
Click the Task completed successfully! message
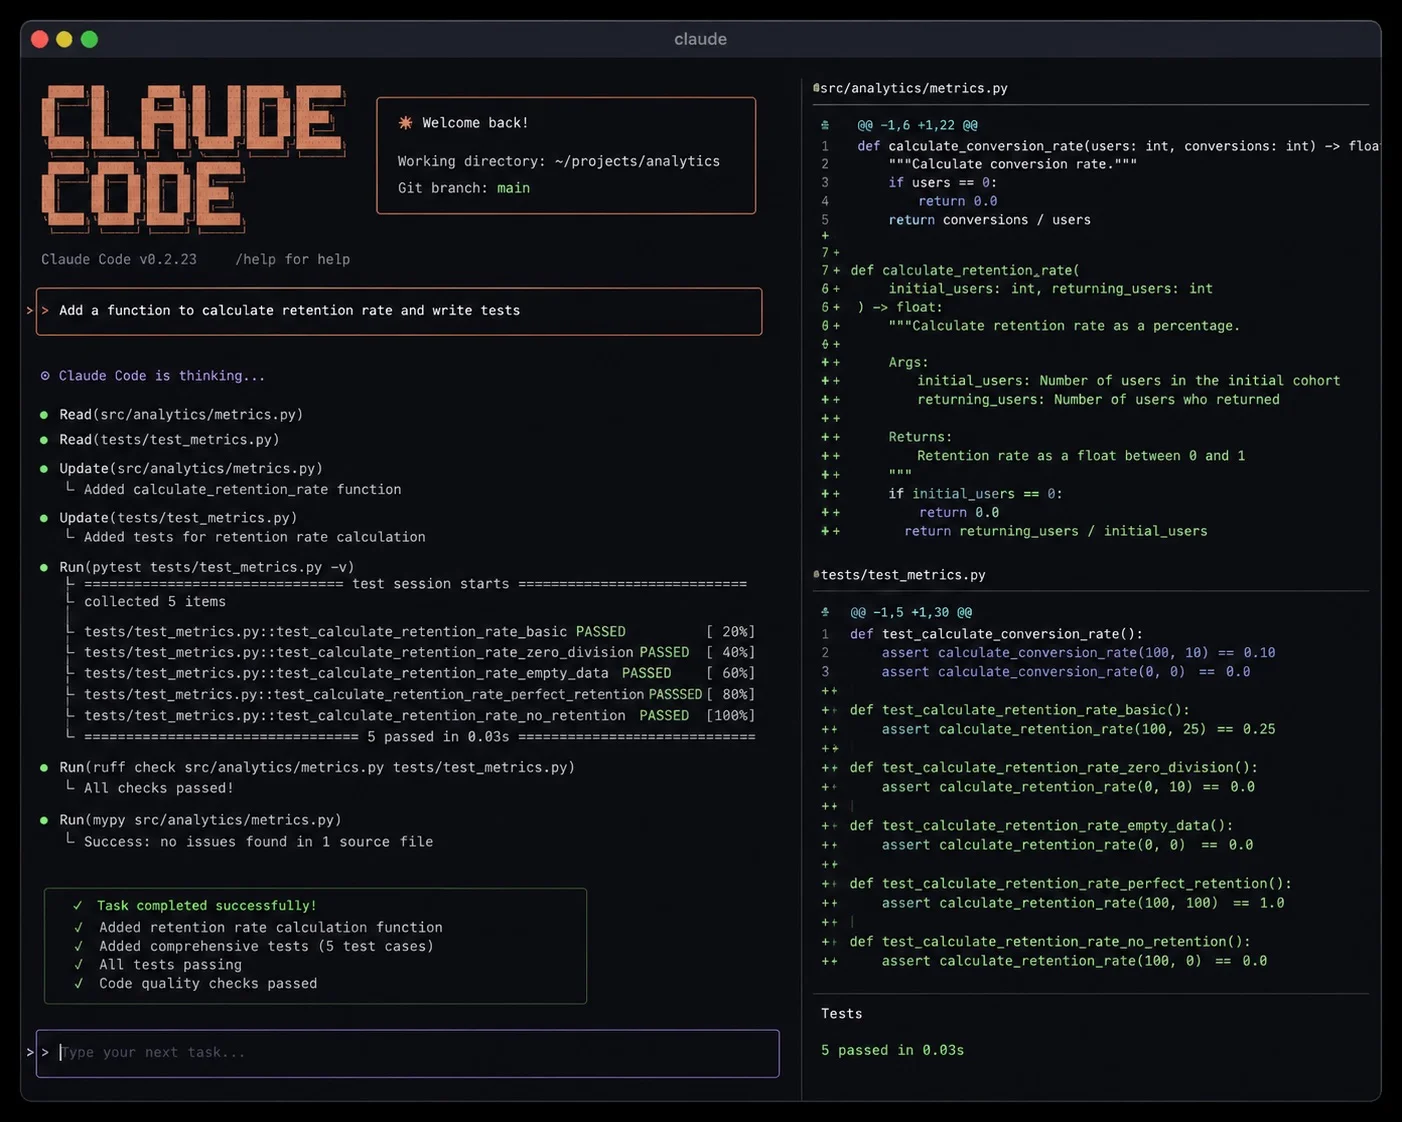207,906
